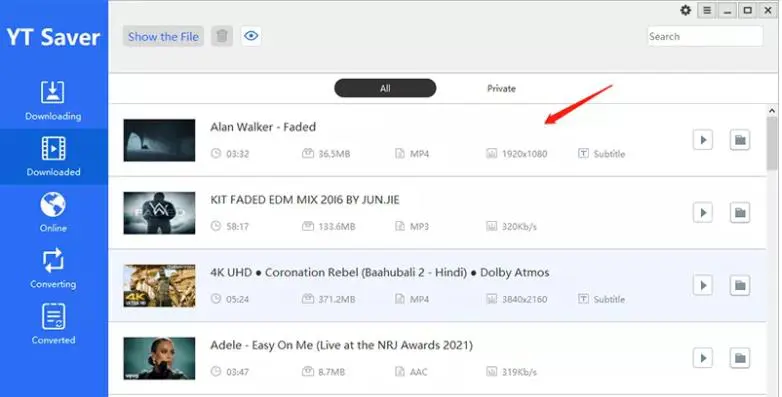Open folder for KIT FADED EDM MIX
Viewport: 782px width, 397px height.
[740, 213]
